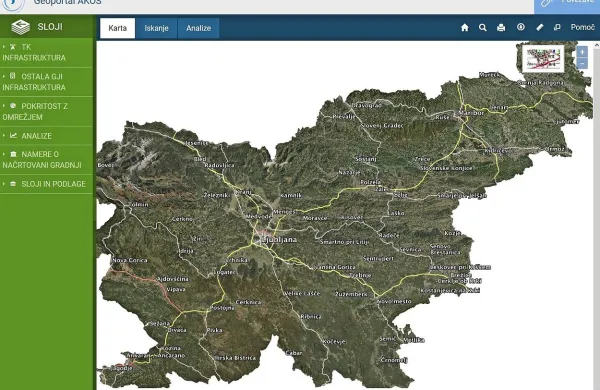The image size is (600, 390).
Task: Click the home extent icon
Action: (465, 28)
